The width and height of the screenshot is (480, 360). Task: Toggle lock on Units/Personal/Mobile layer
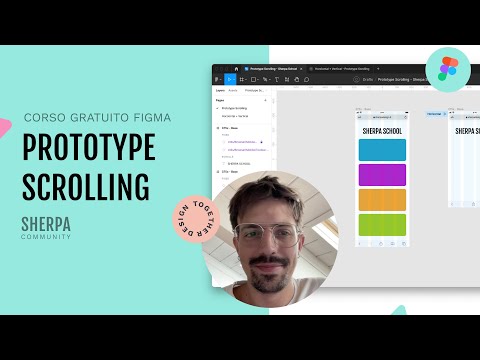[261, 142]
